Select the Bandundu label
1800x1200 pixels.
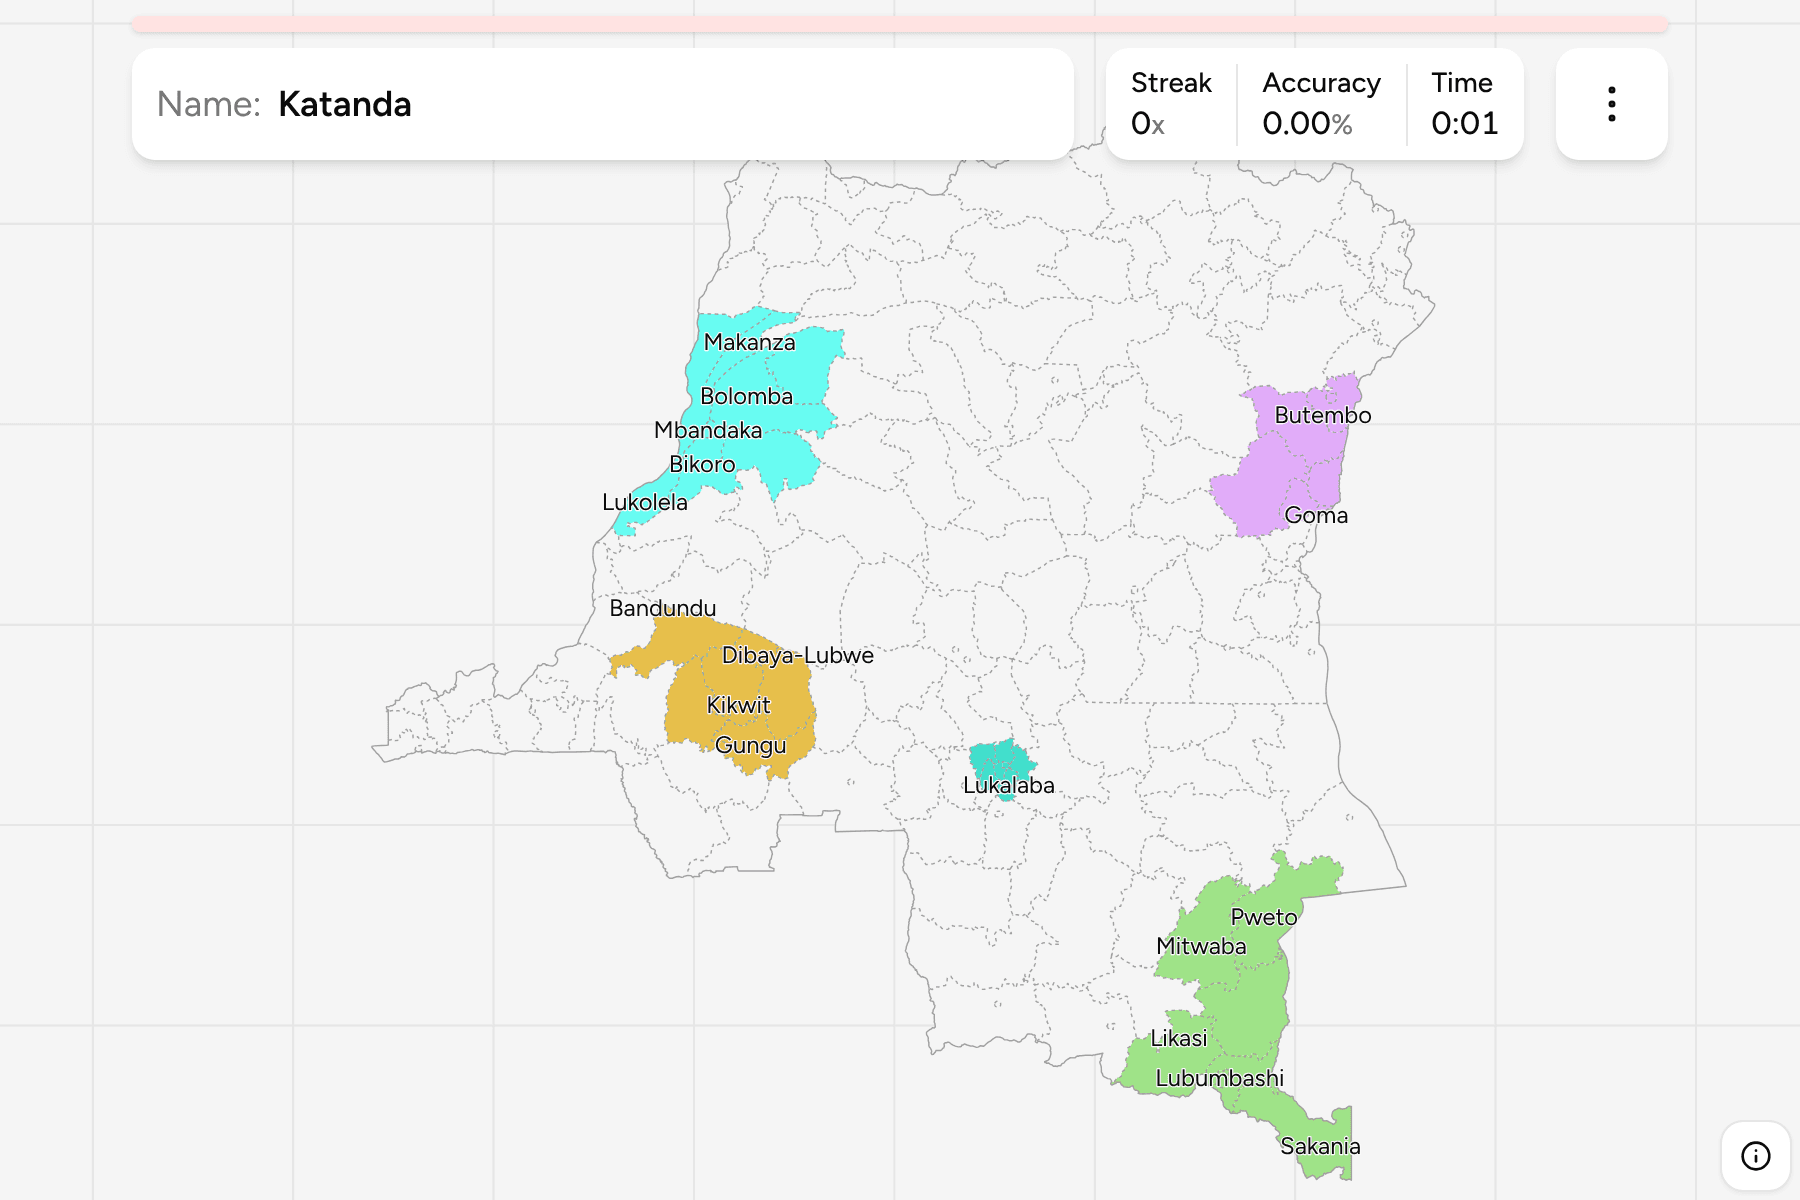pyautogui.click(x=663, y=608)
